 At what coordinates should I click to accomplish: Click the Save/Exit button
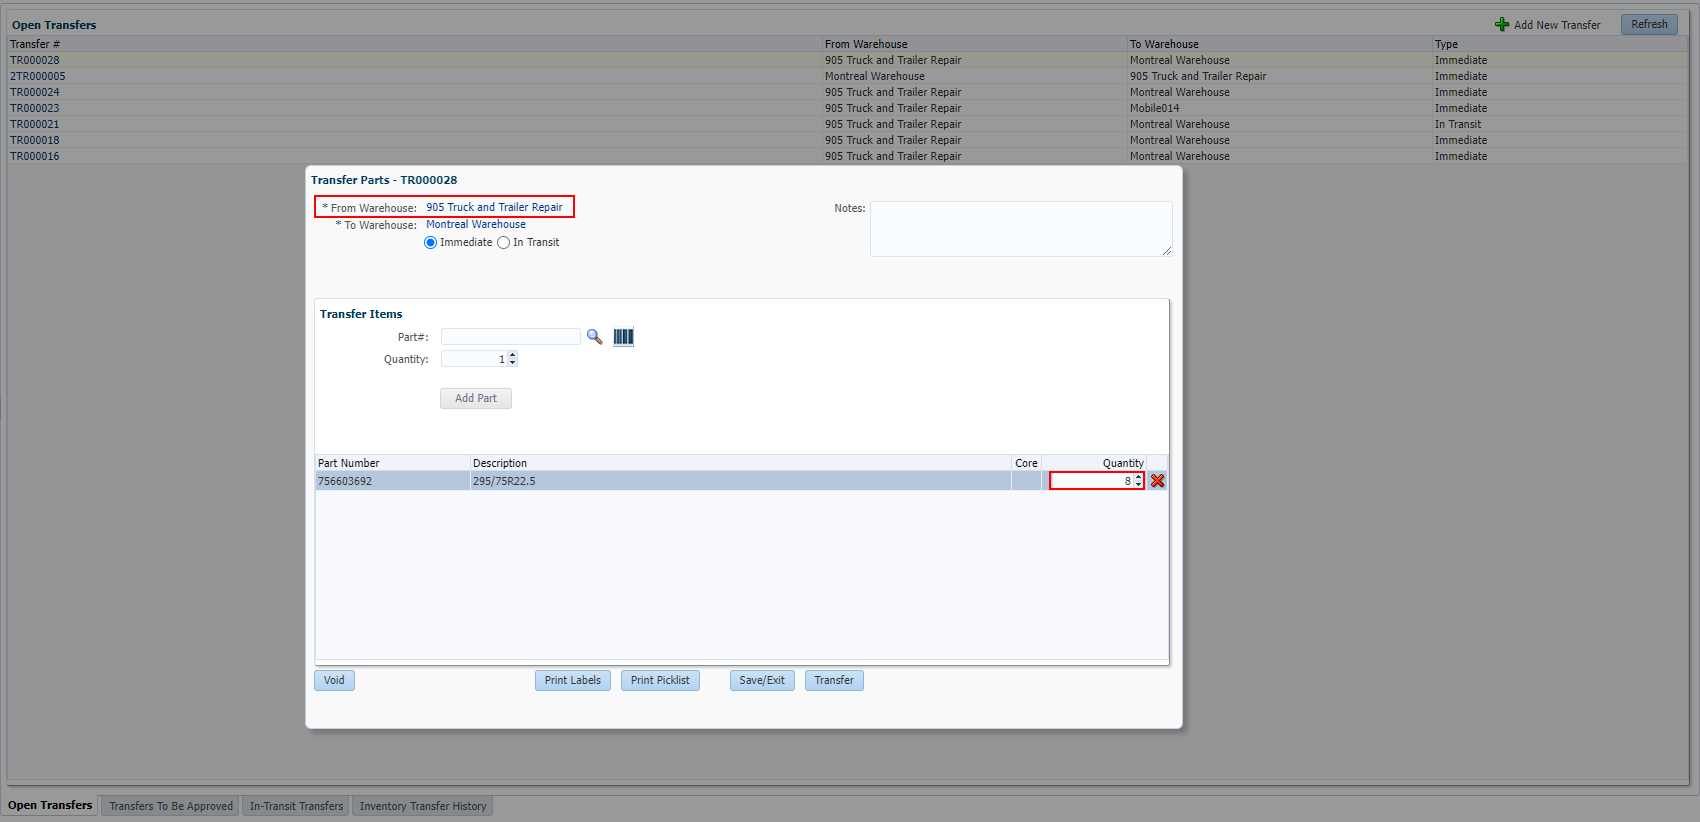point(762,681)
